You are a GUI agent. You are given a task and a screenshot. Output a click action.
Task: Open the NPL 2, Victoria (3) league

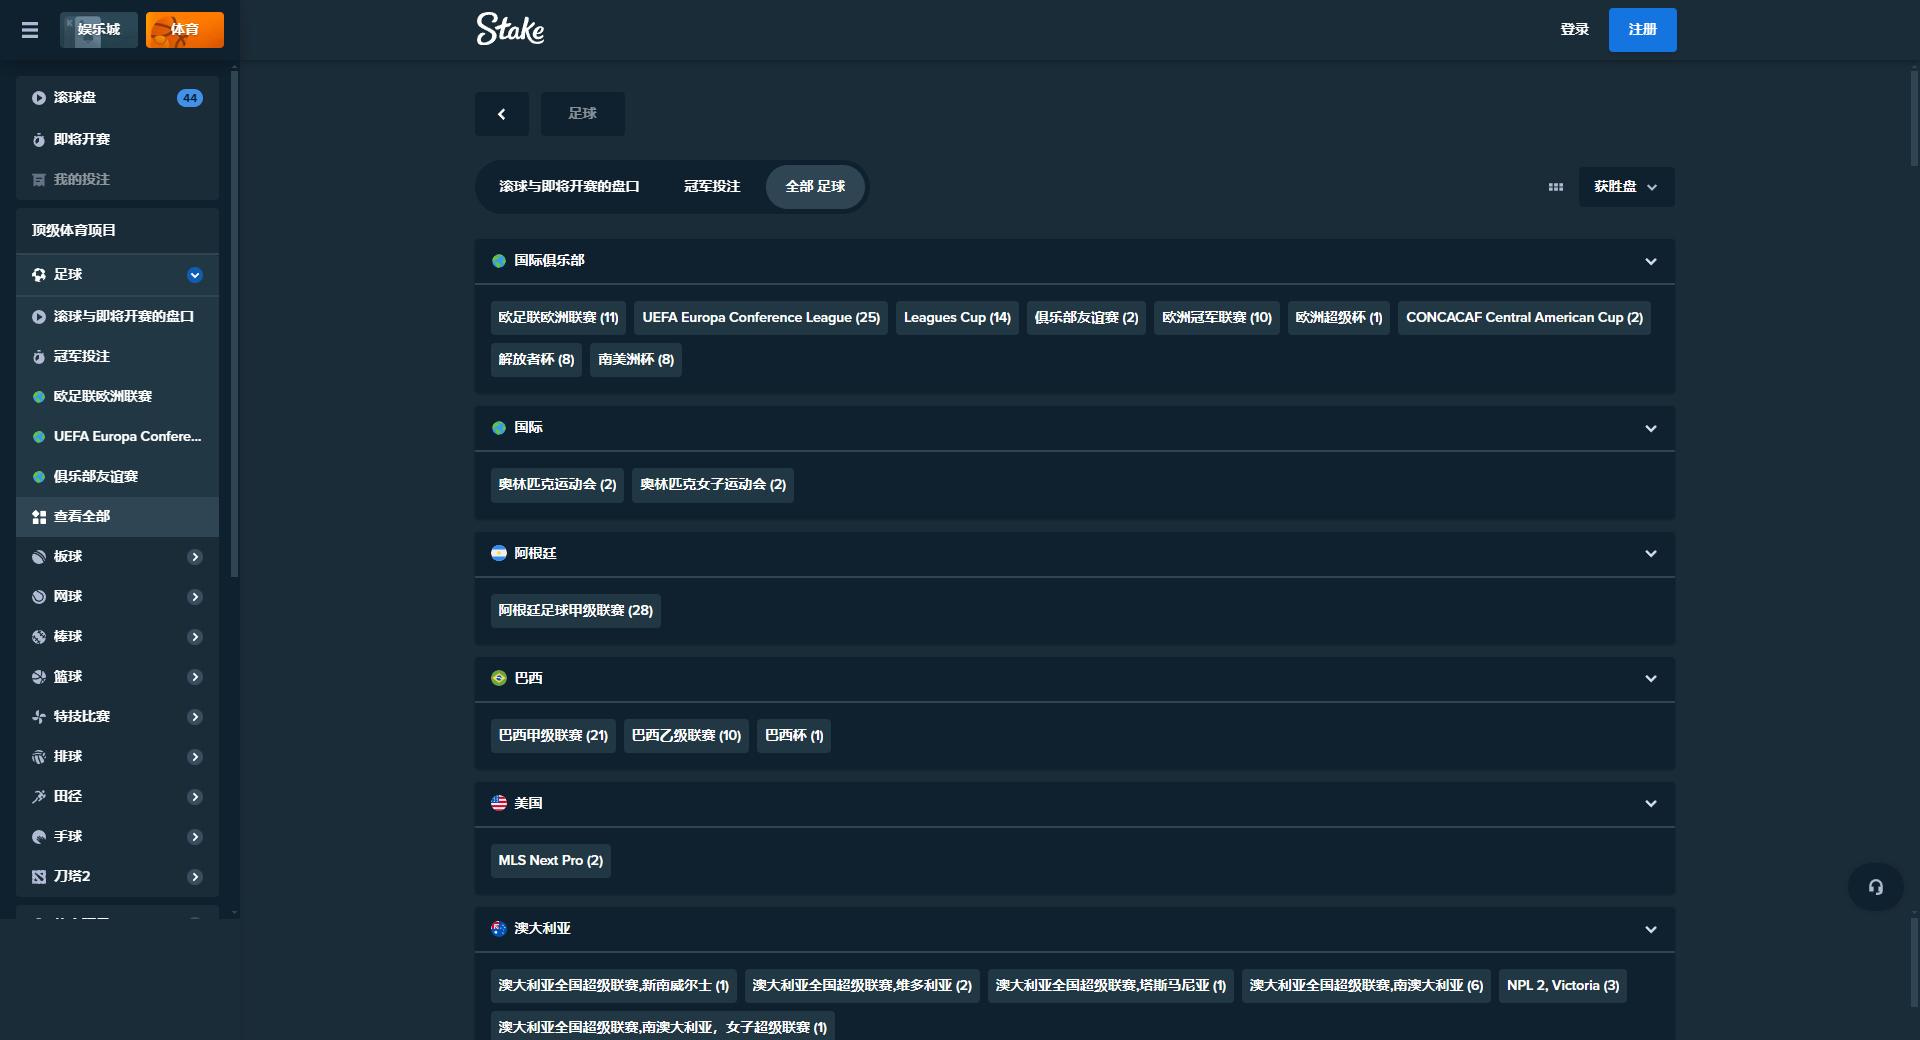pyautogui.click(x=1563, y=986)
